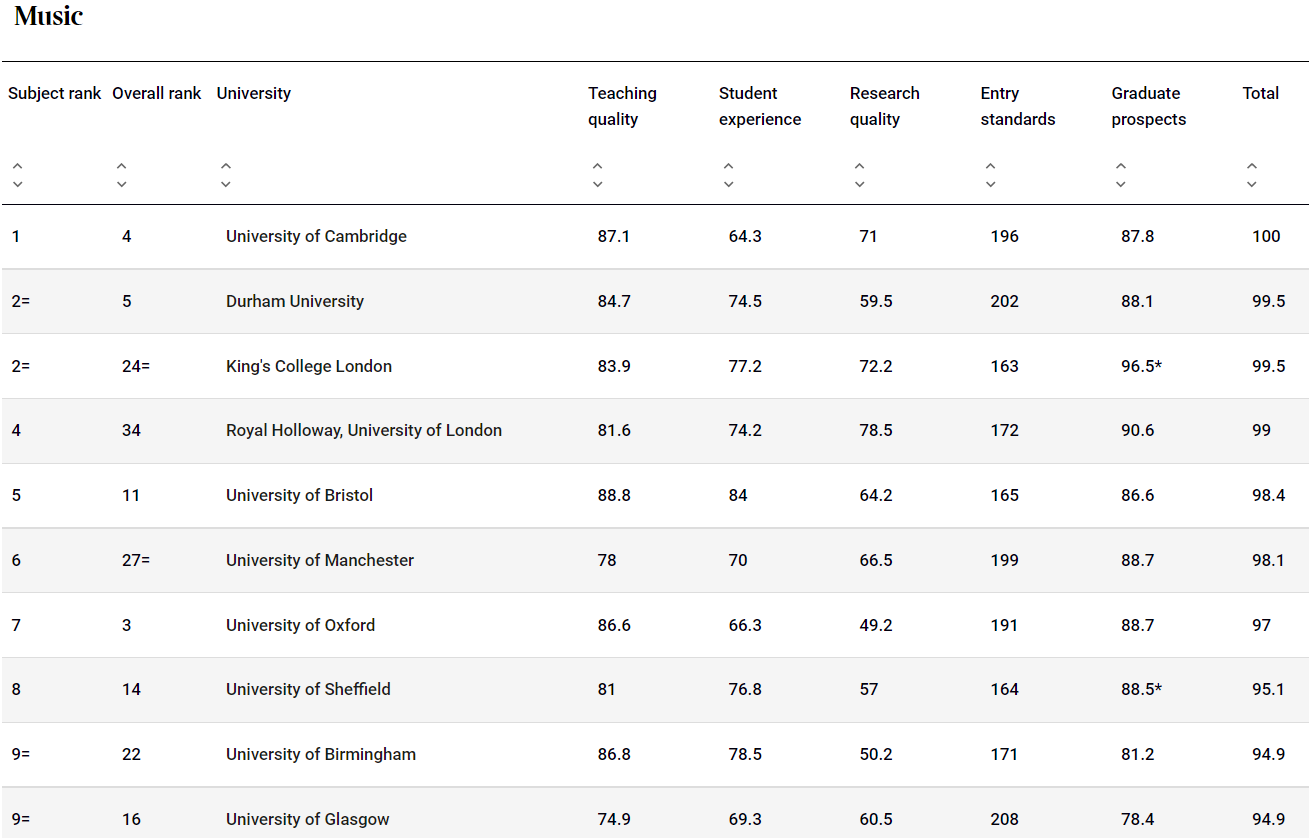This screenshot has height=838, width=1309.
Task: Select University of Oxford row
Action: click(x=655, y=625)
